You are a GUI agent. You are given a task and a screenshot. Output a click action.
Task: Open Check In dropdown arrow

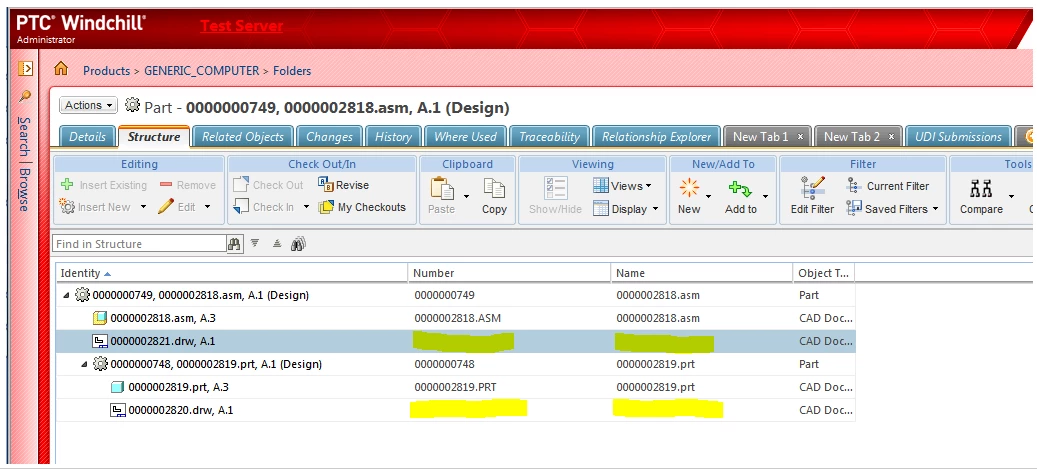point(306,207)
